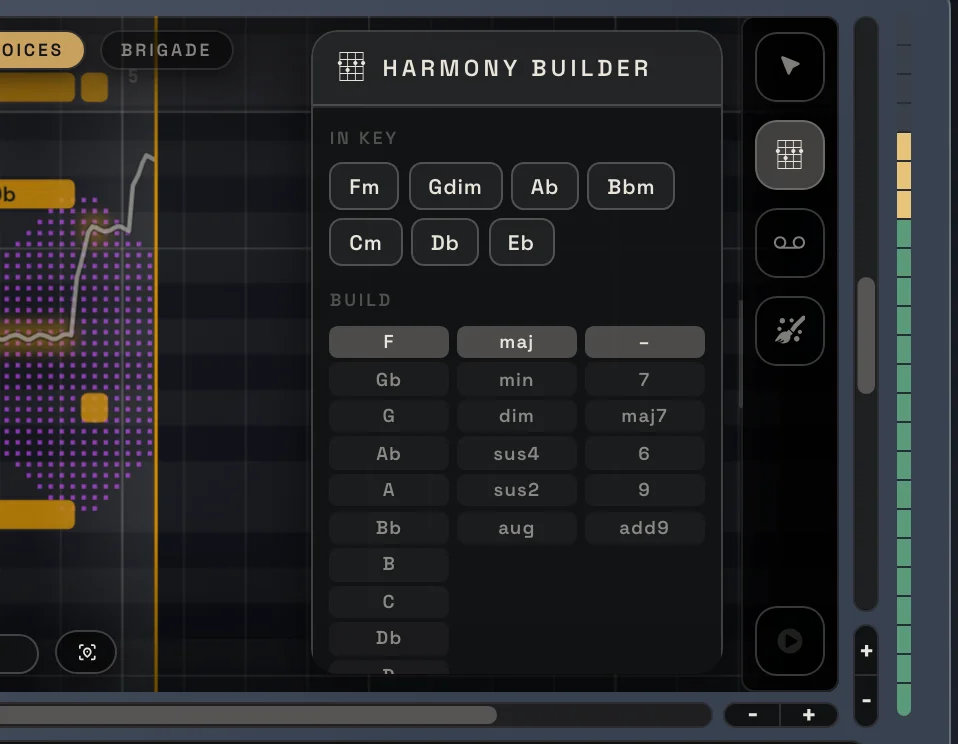Select the arrow pointer tool
Image resolution: width=958 pixels, height=744 pixels.
pyautogui.click(x=789, y=67)
